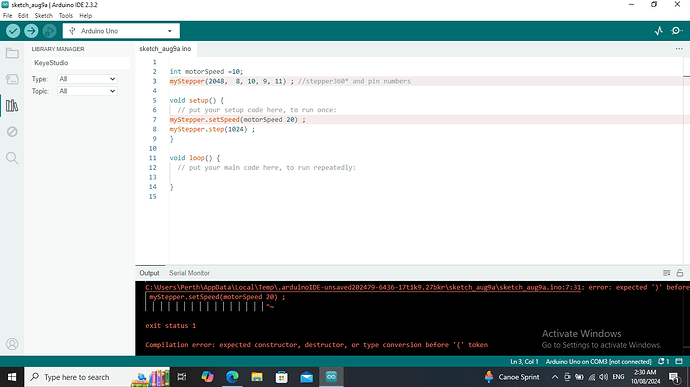Click the editor vertical scrollbar

[686, 161]
